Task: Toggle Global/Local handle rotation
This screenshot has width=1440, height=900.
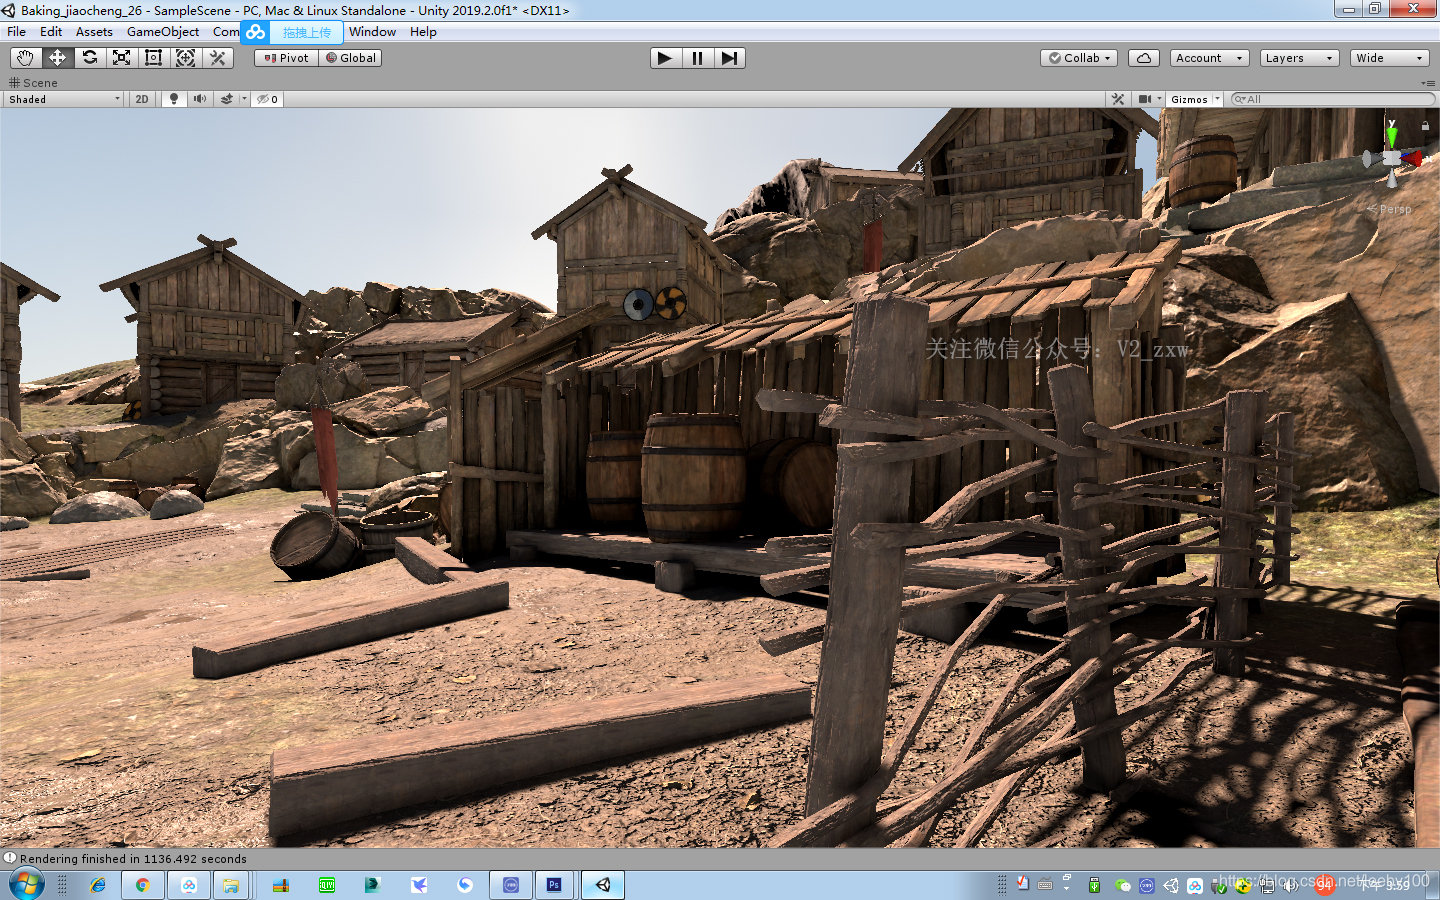Action: point(350,58)
